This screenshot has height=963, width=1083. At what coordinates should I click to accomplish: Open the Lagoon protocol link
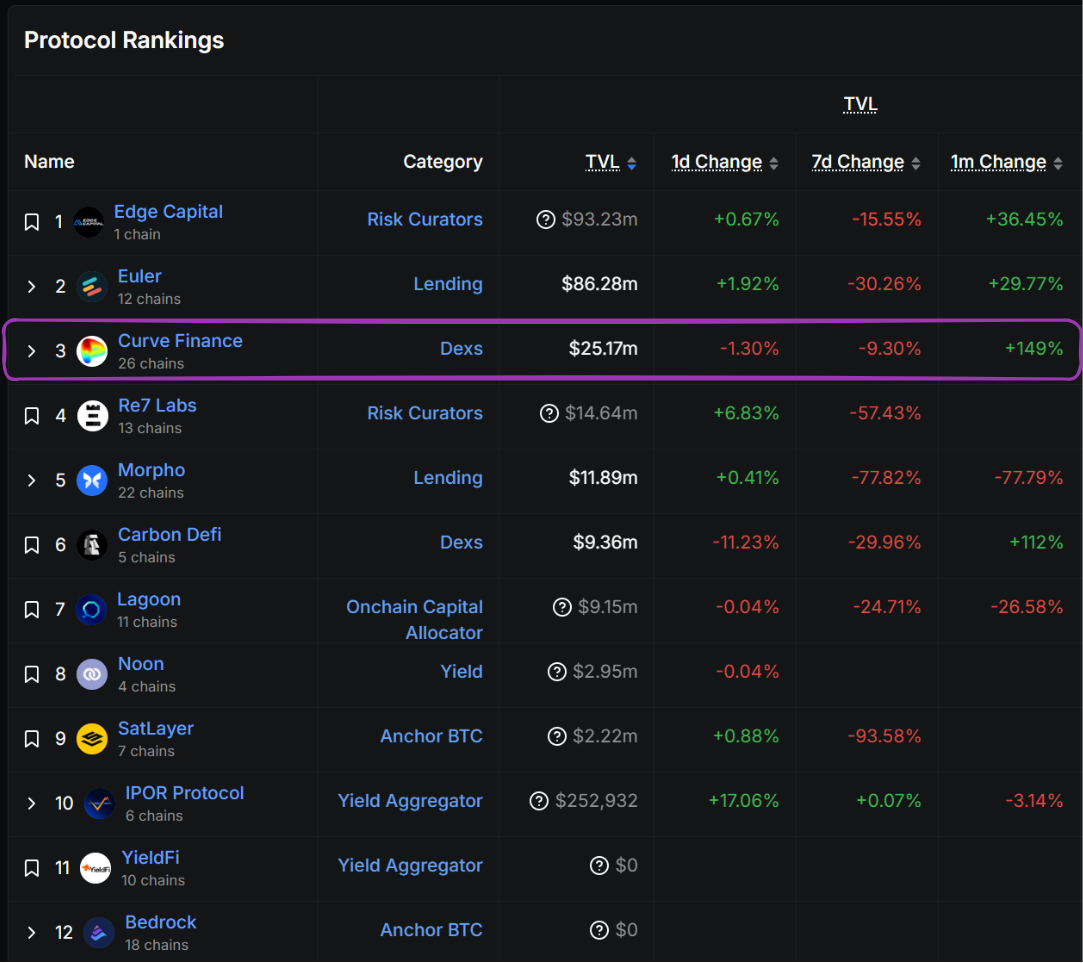click(x=149, y=600)
